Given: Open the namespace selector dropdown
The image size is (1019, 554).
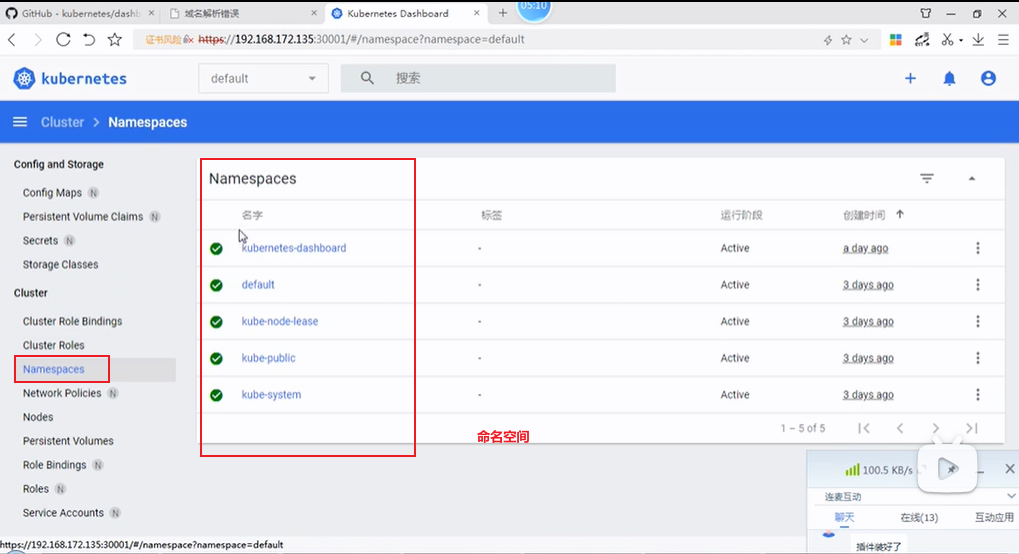Looking at the screenshot, I should (x=263, y=78).
